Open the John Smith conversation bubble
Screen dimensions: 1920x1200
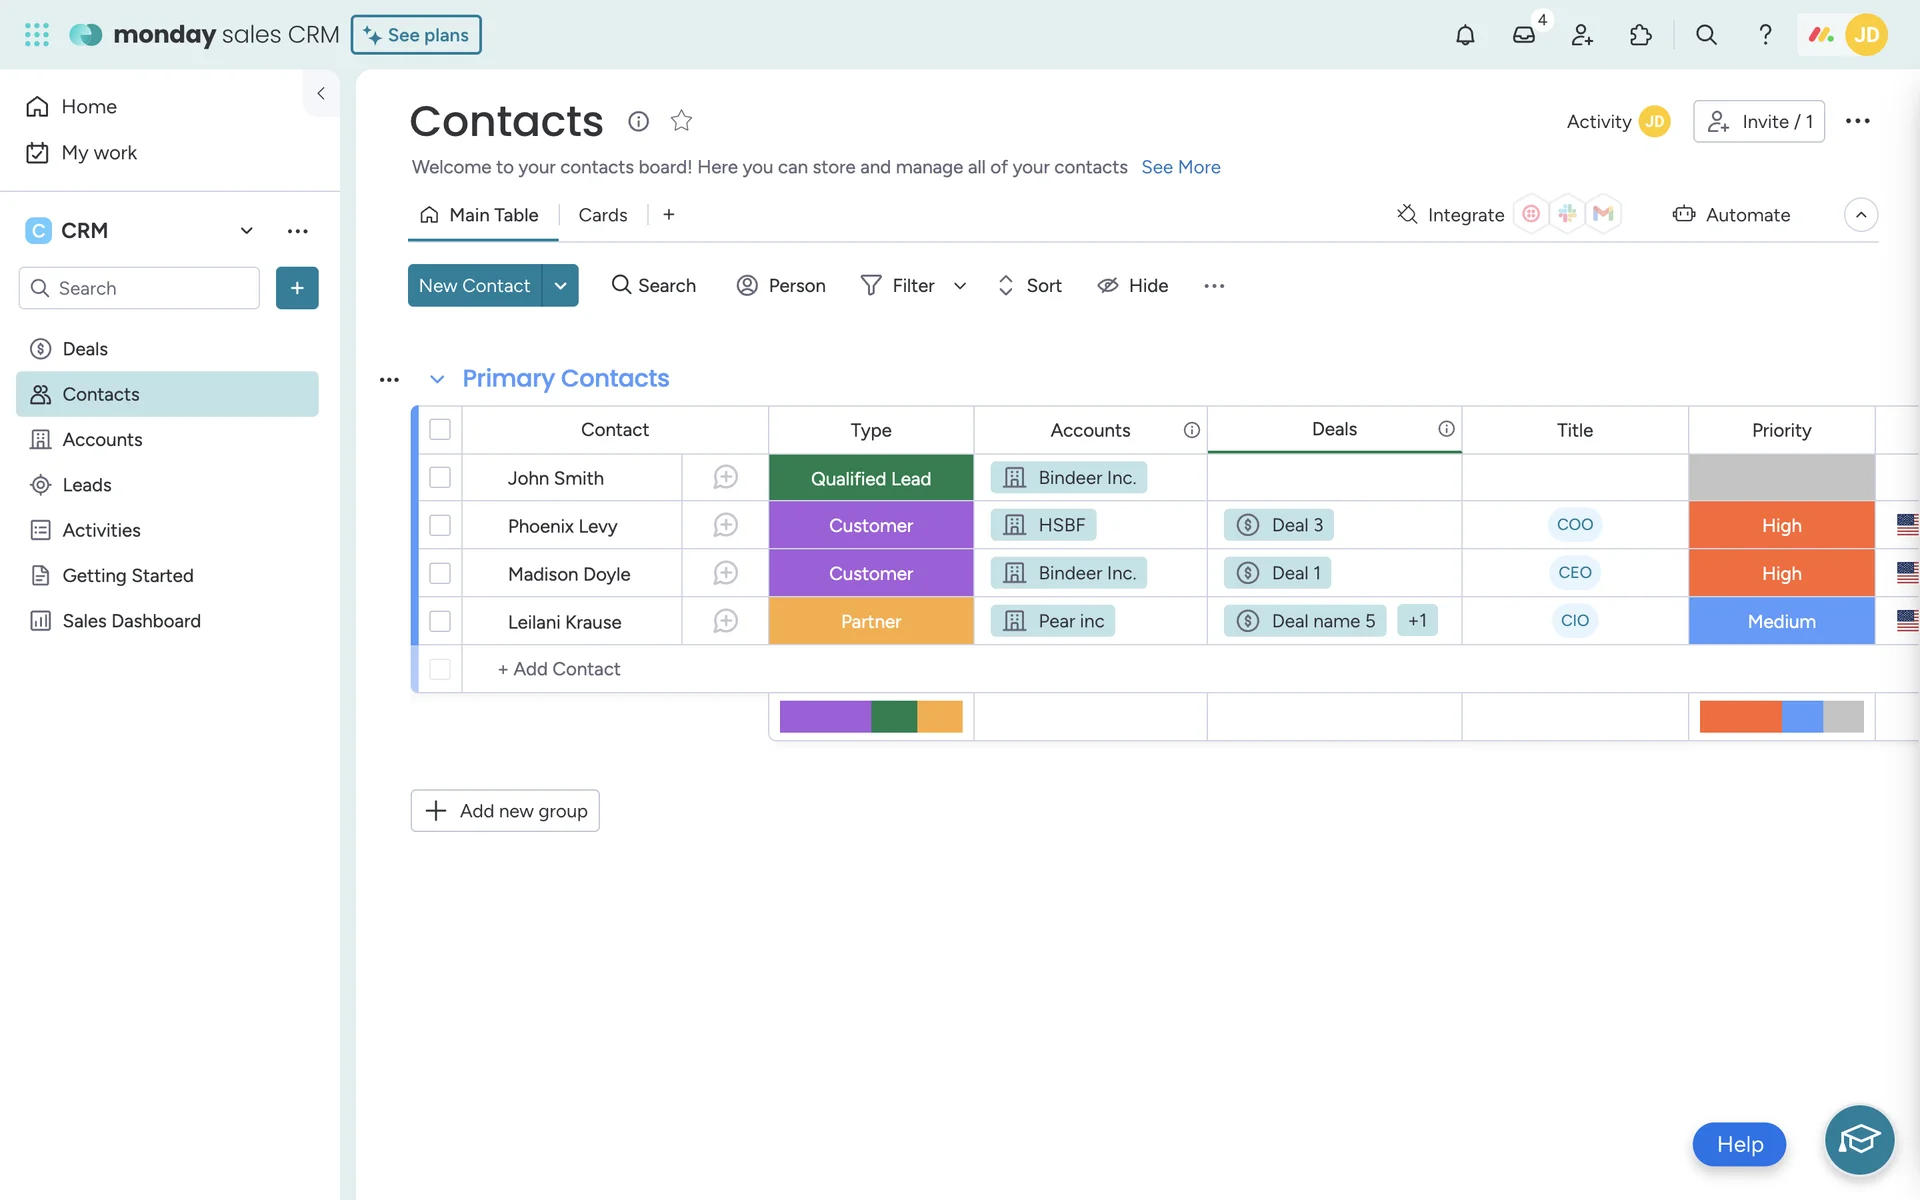(725, 478)
